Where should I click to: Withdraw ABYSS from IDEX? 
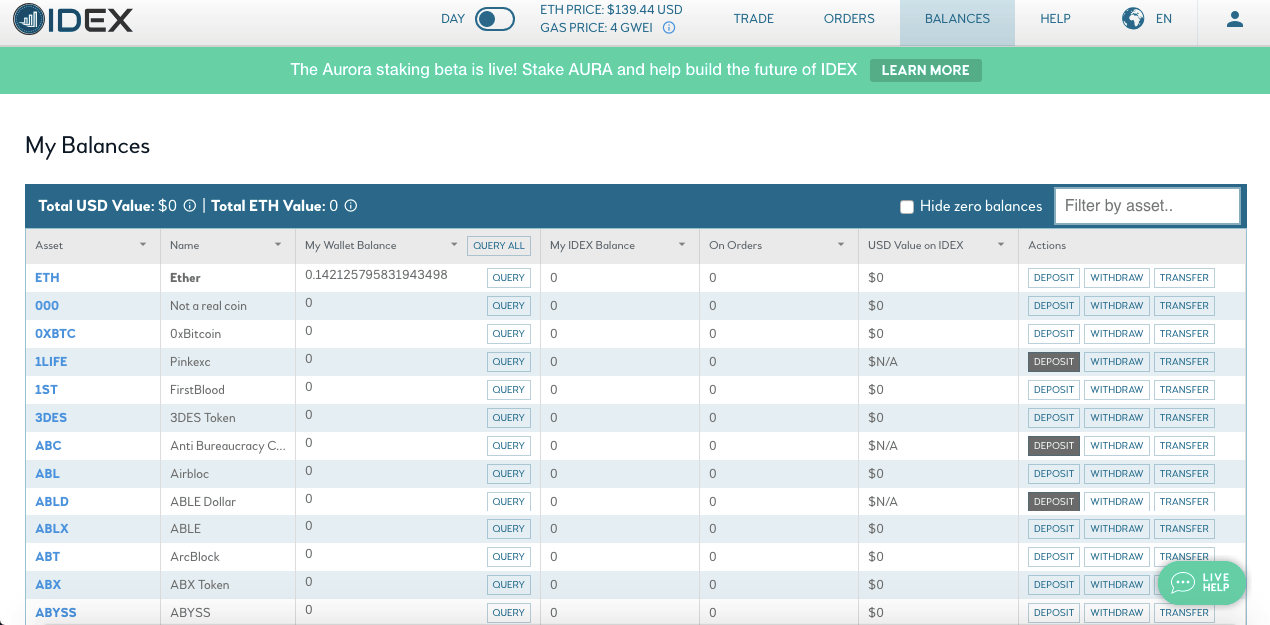tap(1117, 613)
